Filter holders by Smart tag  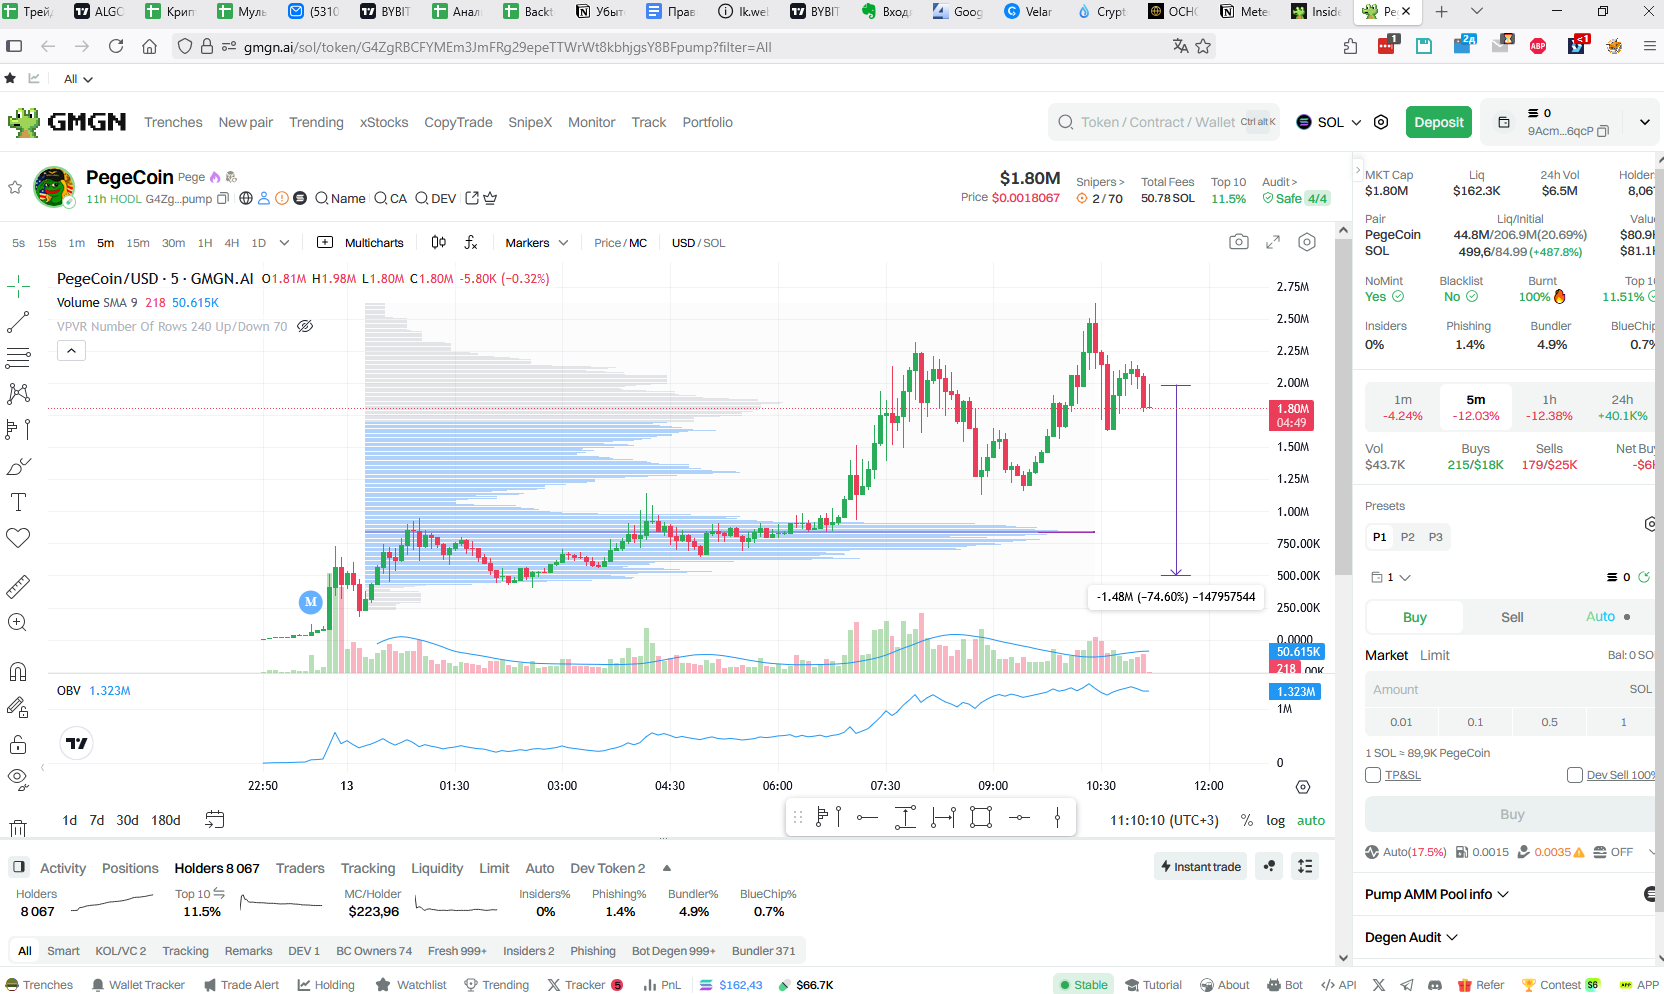[x=63, y=951]
